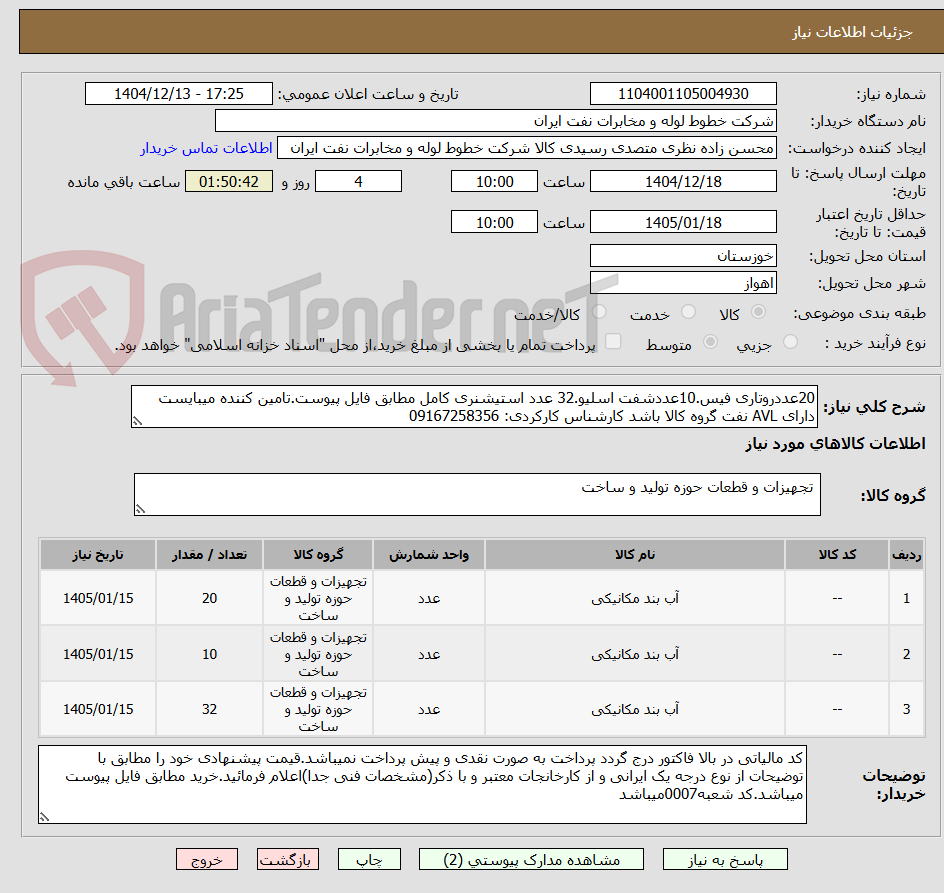944x893 pixels.
Task: Grab the resize handle of description box
Action: pyautogui.click(x=137, y=422)
